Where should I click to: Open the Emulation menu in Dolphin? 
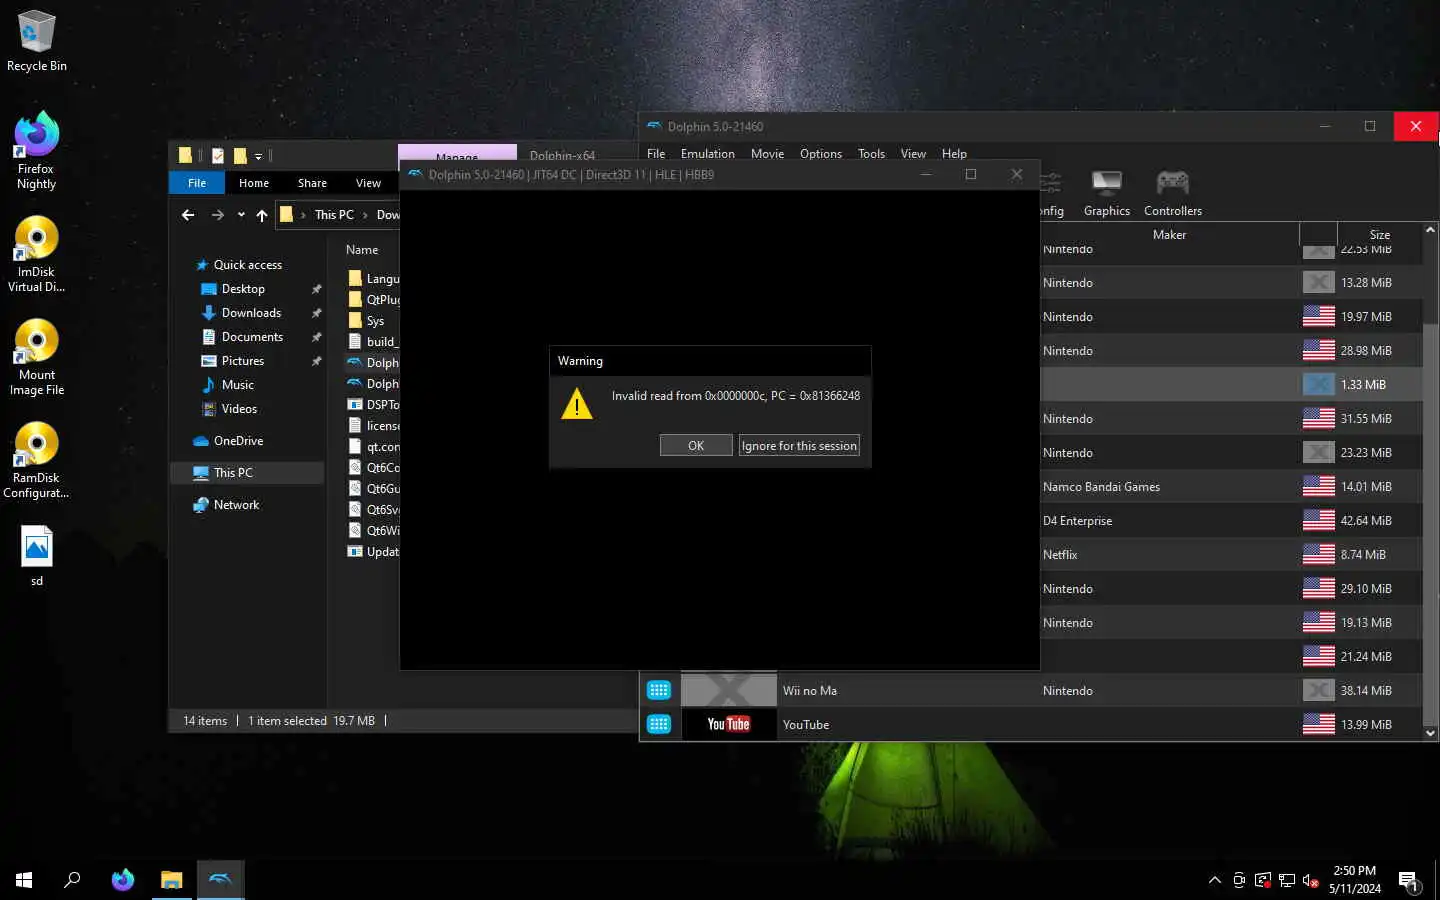point(708,154)
